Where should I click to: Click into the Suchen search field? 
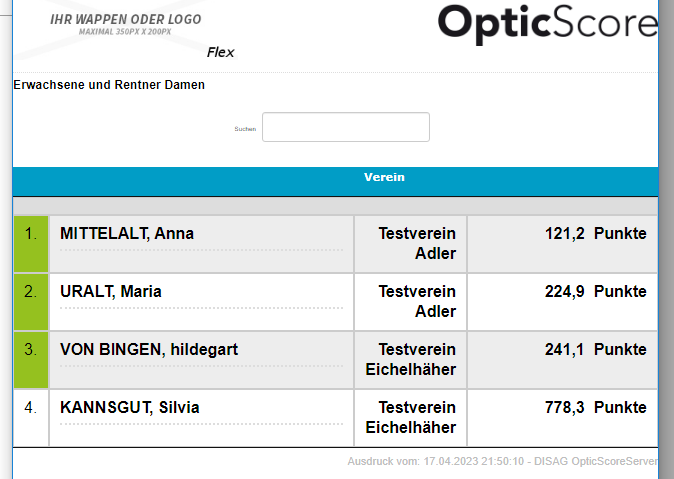click(x=345, y=127)
